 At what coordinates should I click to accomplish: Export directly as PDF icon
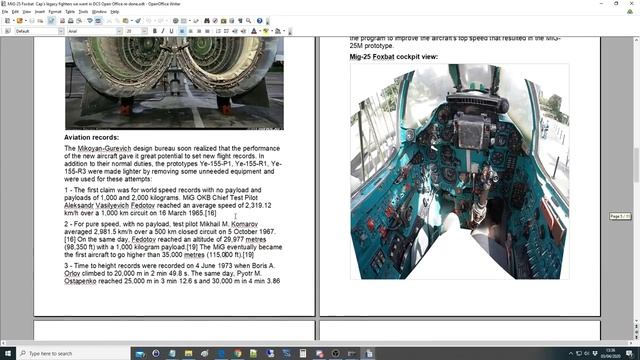pyautogui.click(x=62, y=20)
